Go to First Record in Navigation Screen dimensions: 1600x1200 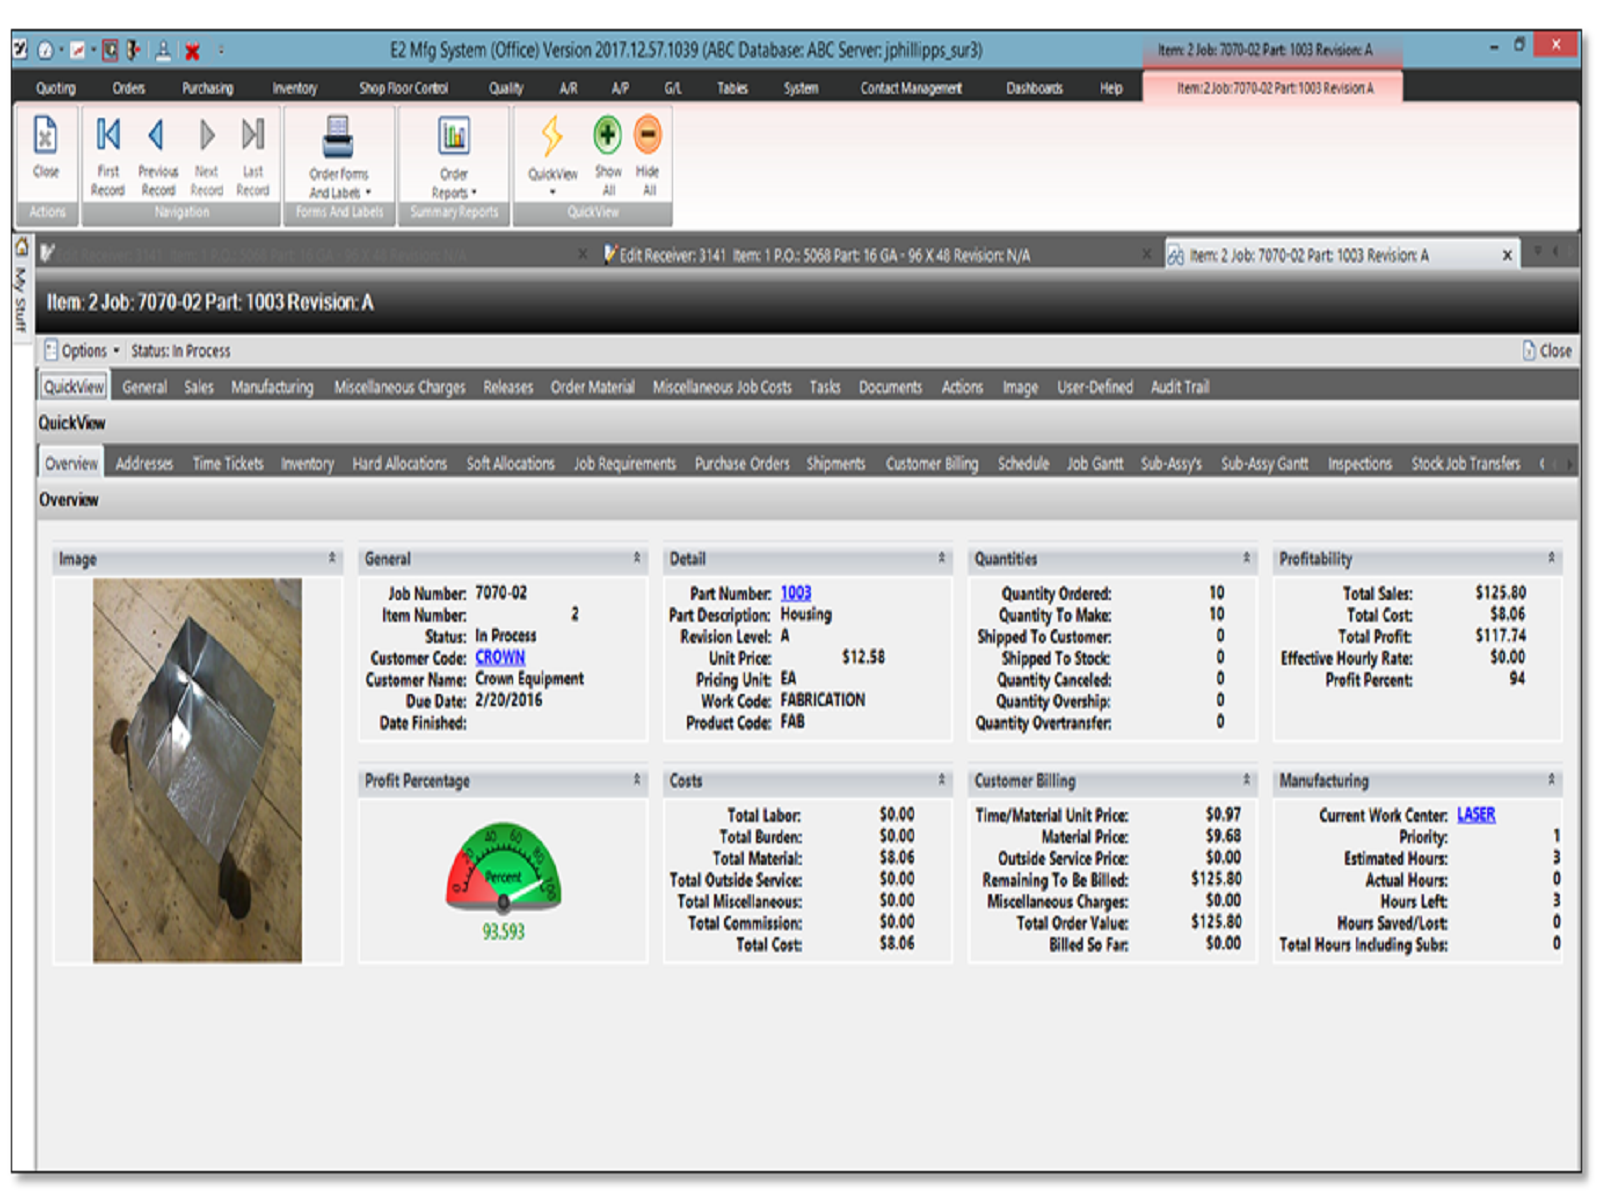108,135
